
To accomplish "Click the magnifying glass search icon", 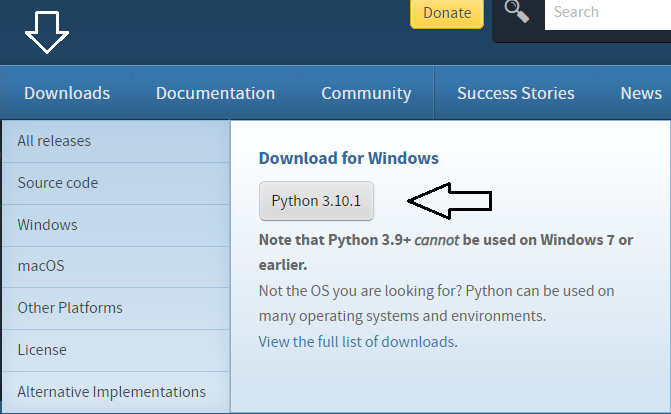I will (517, 13).
